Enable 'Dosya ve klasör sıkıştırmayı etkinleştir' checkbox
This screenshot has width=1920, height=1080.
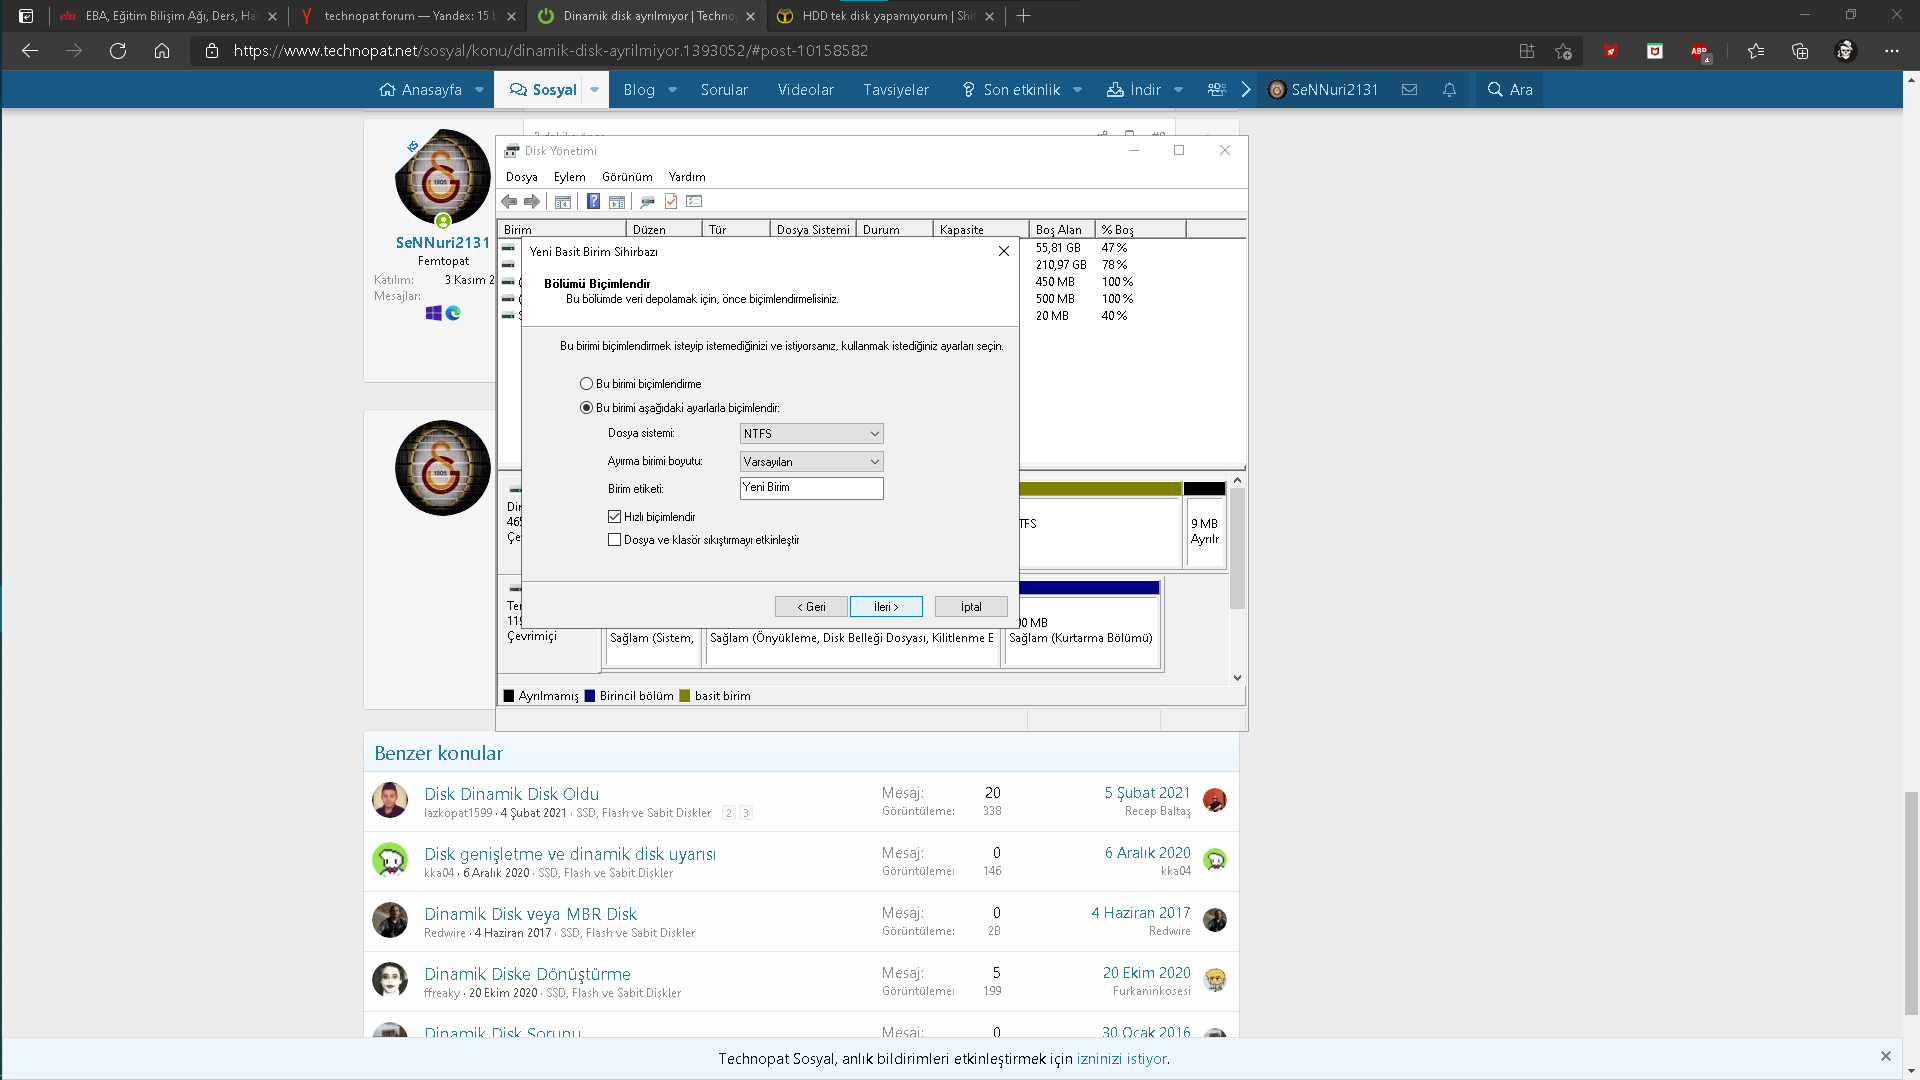[x=615, y=540]
